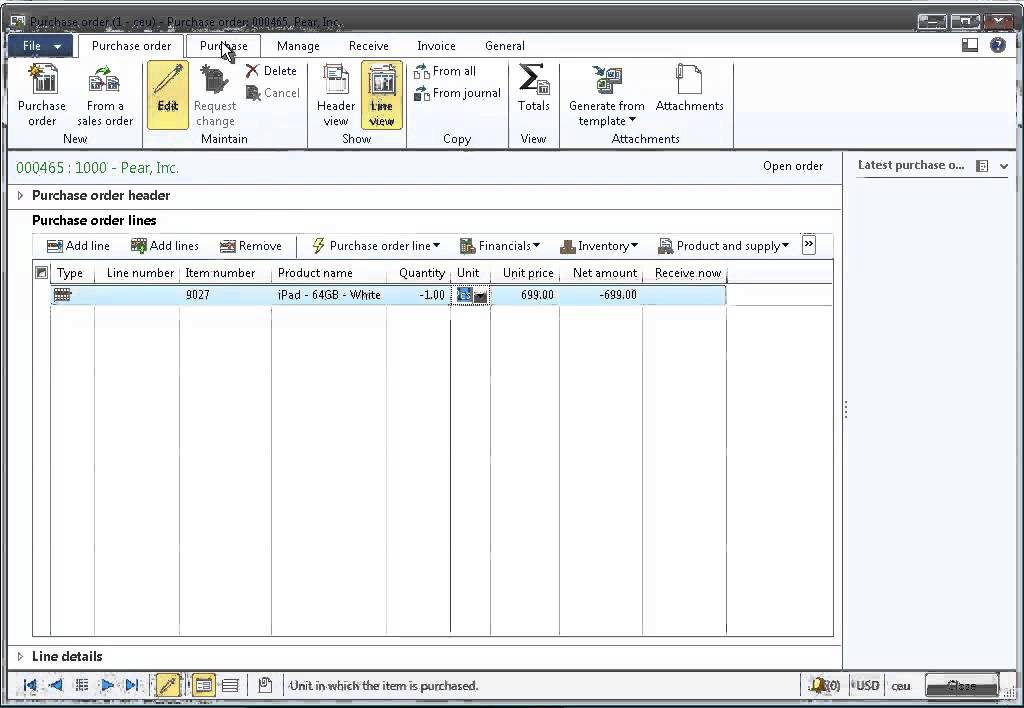Screen dimensions: 1024x708
Task: Switch to grid view icon in status bar
Action: [230, 685]
